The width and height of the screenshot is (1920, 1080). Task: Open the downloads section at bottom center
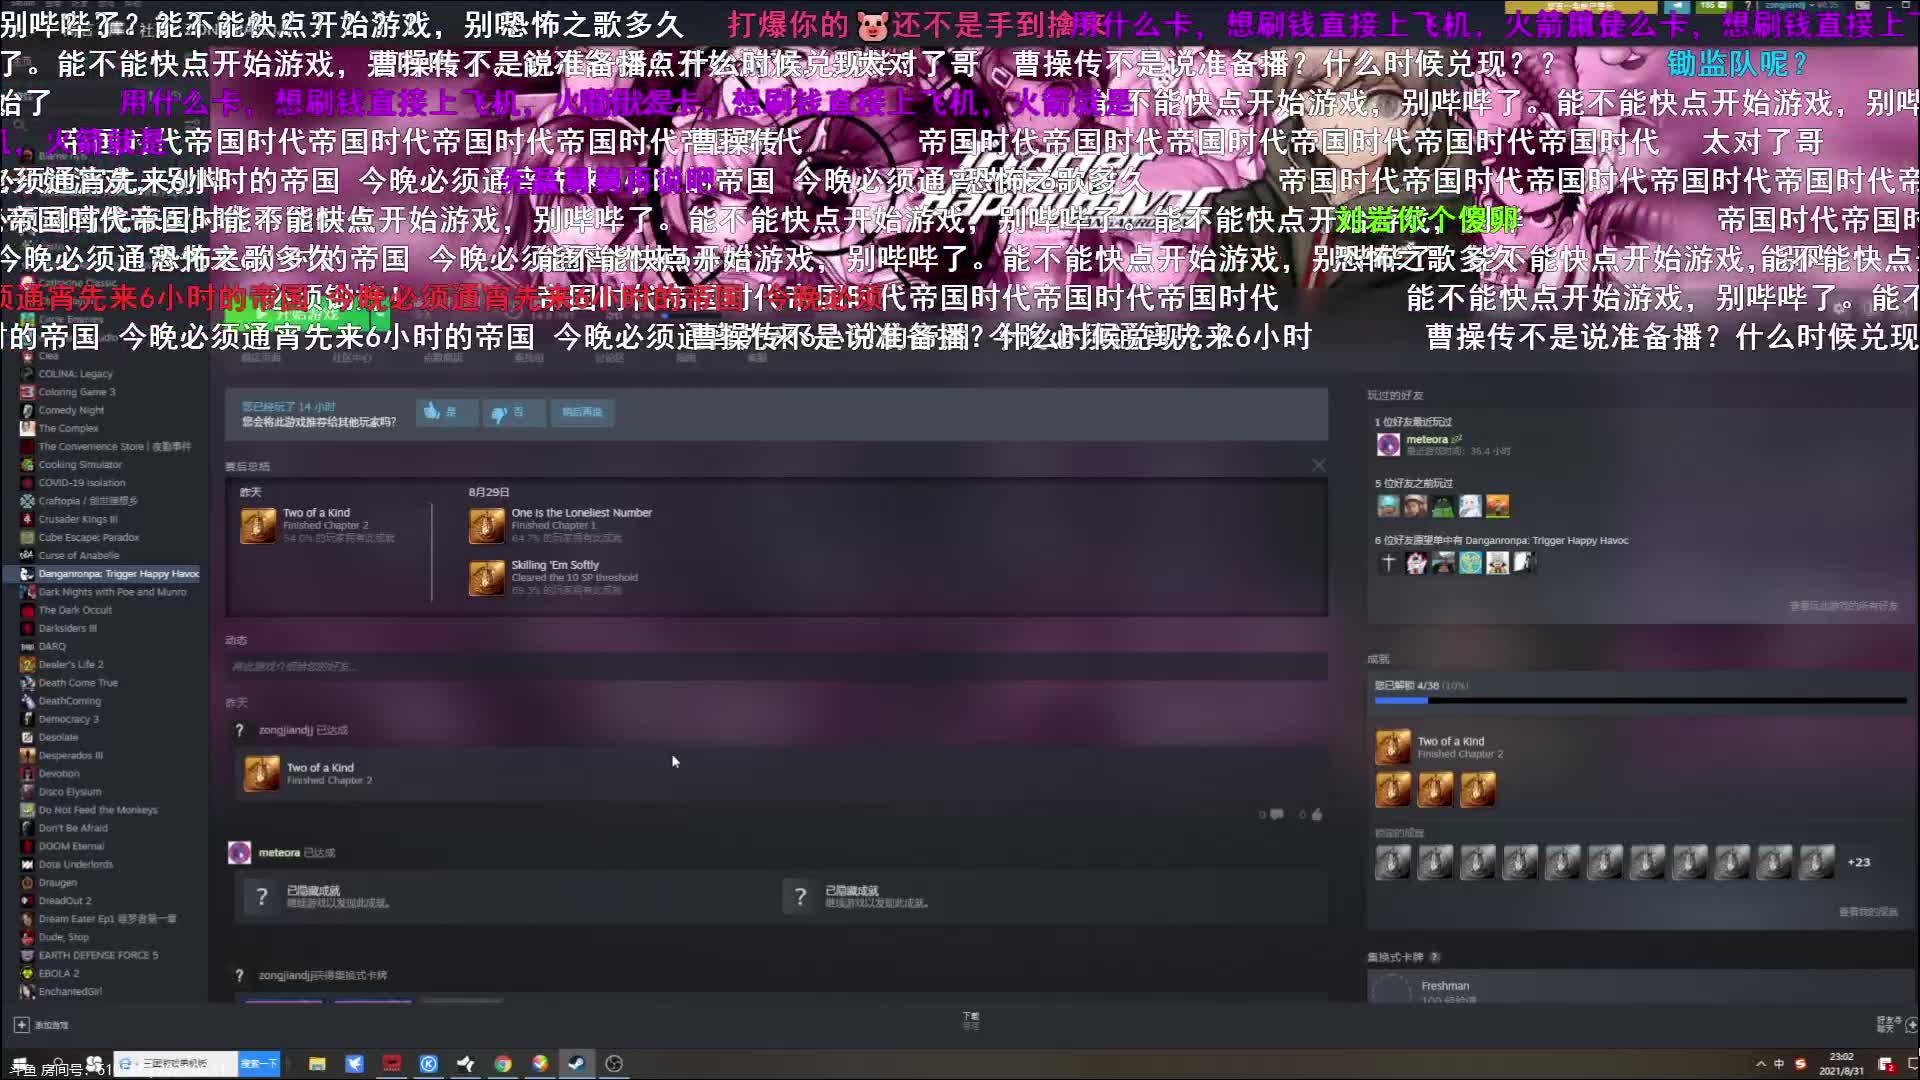click(x=971, y=1020)
